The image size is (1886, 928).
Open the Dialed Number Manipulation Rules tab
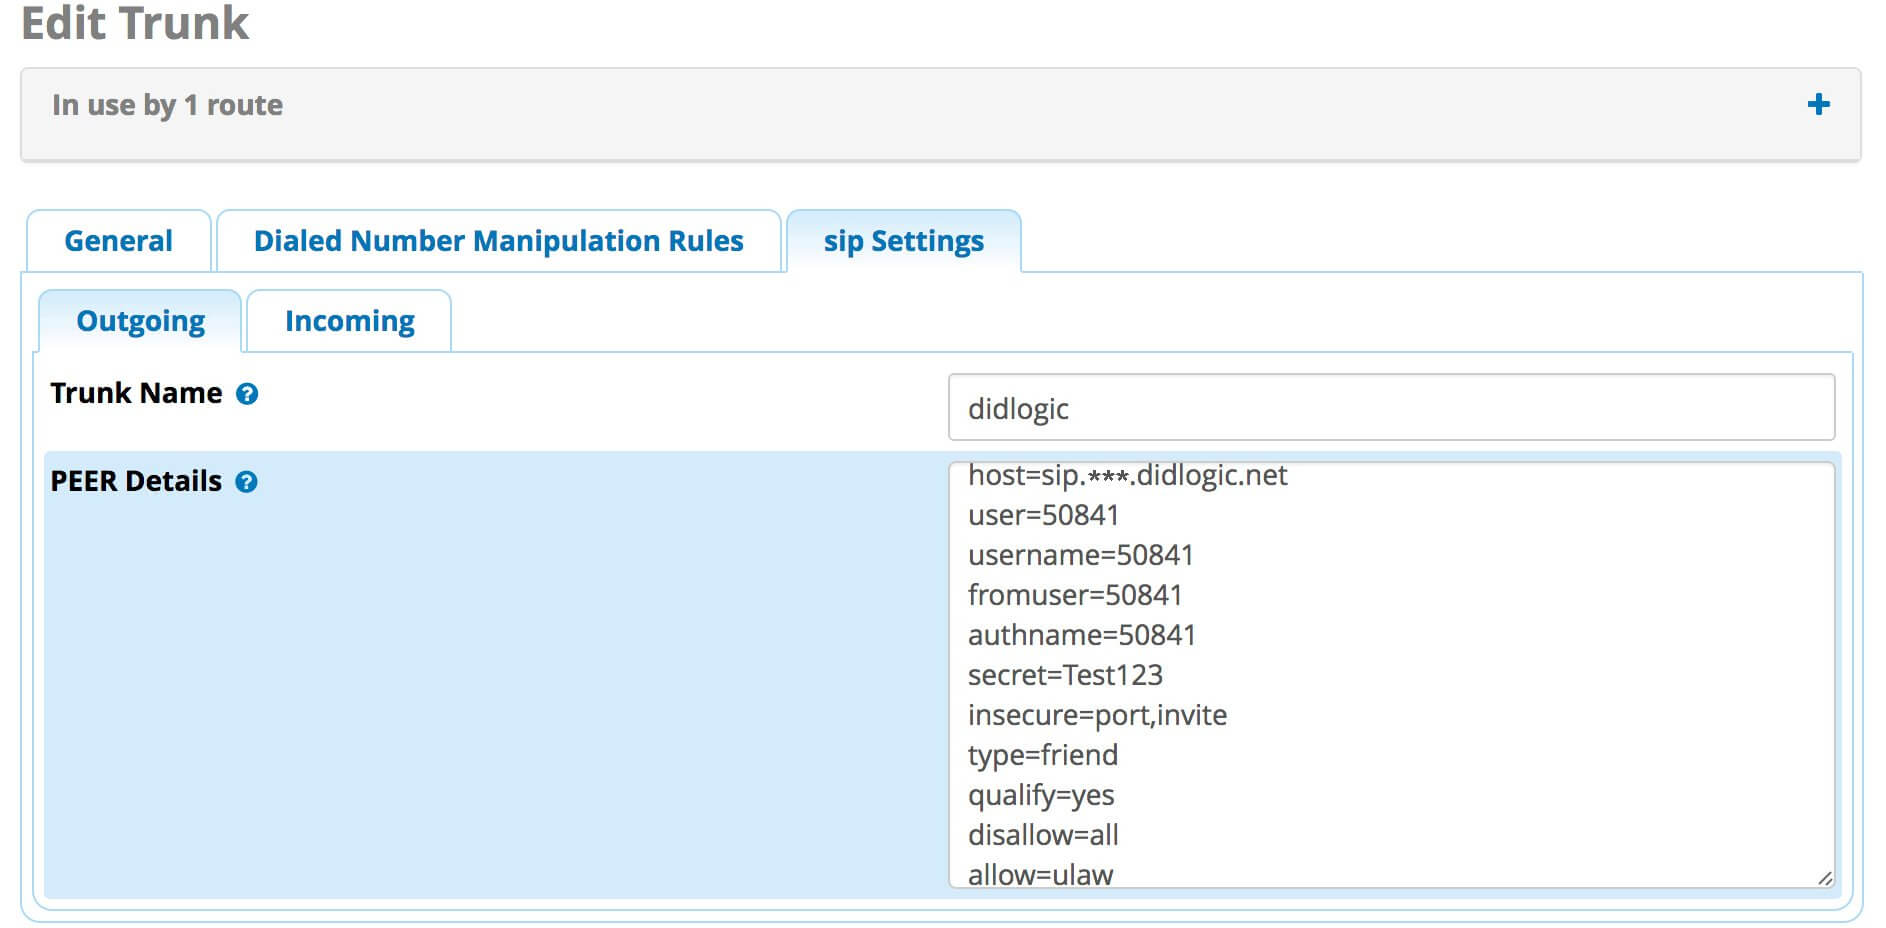click(x=498, y=240)
